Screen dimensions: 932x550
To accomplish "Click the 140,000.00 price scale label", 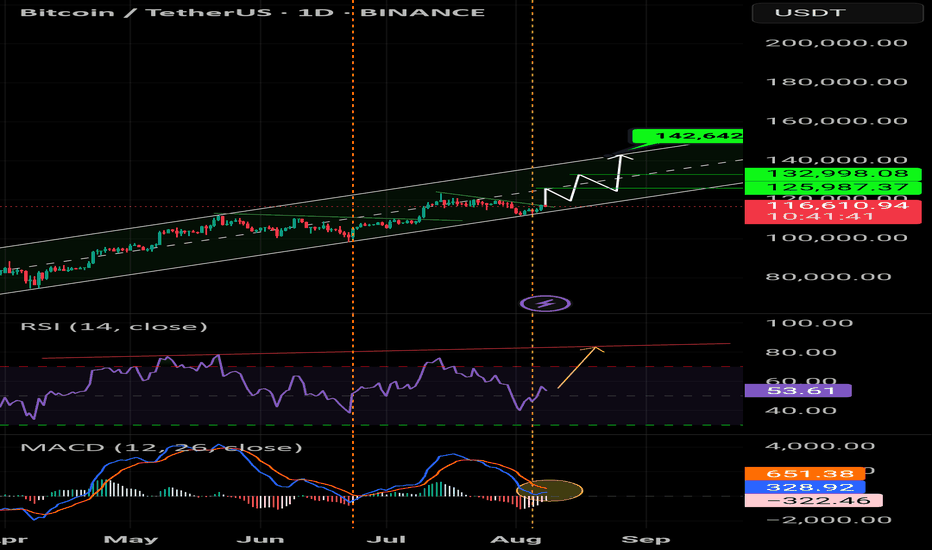I will pyautogui.click(x=836, y=160).
